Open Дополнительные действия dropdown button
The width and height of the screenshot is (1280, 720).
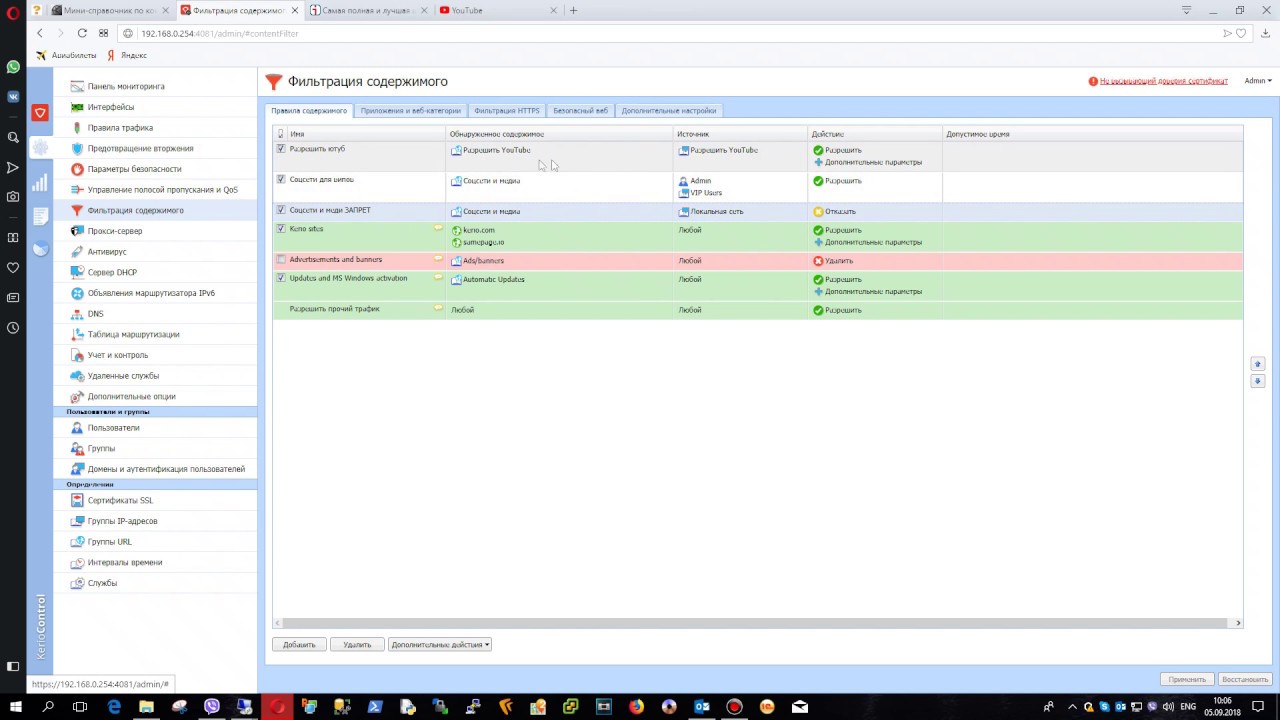(x=440, y=645)
